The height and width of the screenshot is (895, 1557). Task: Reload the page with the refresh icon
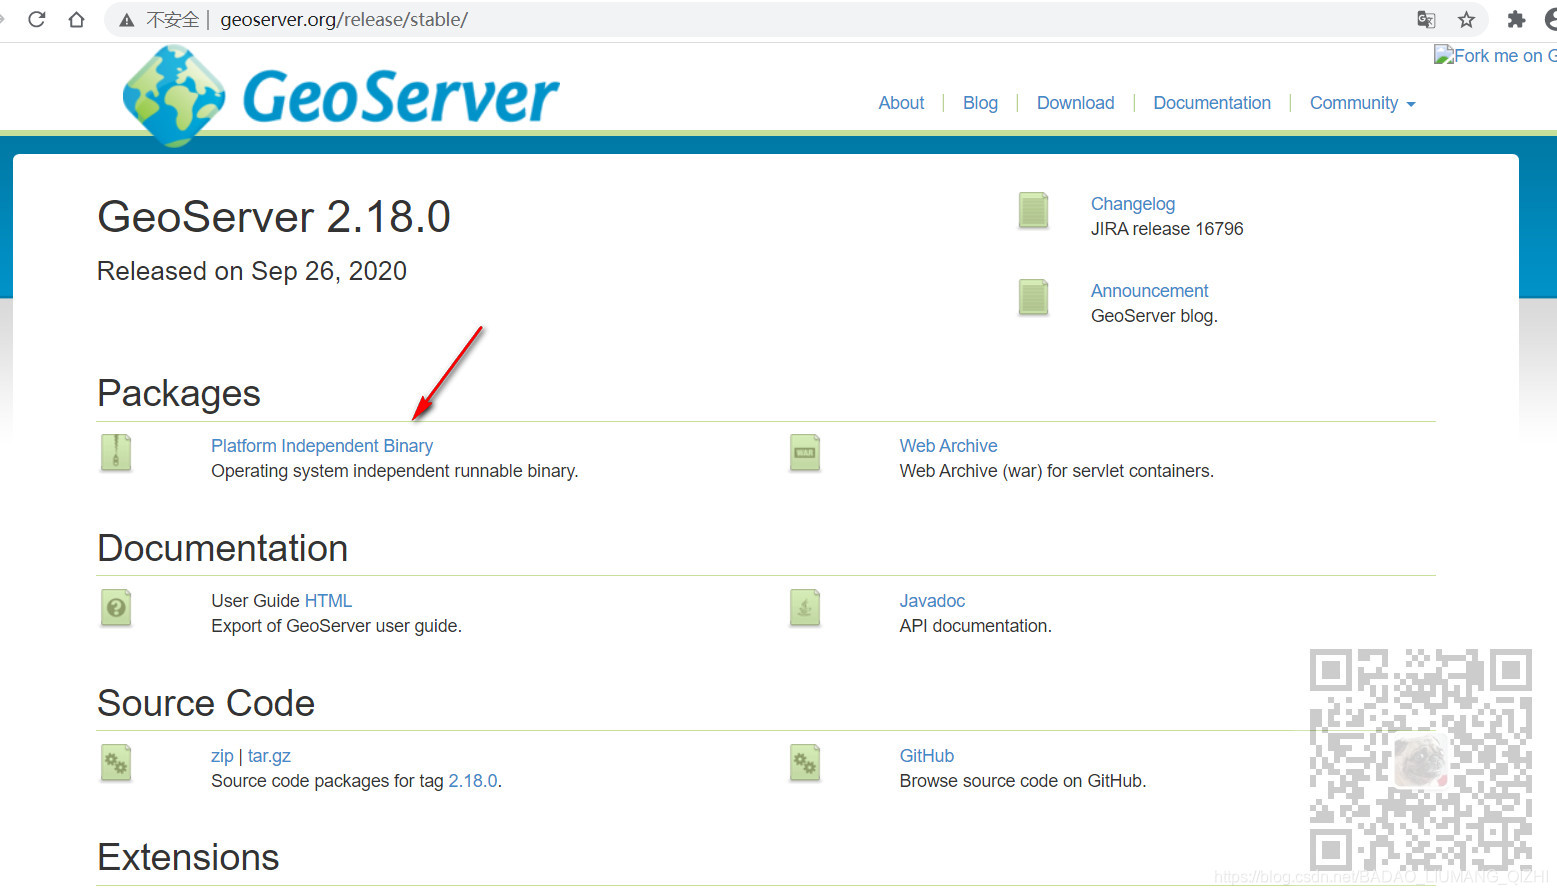37,19
